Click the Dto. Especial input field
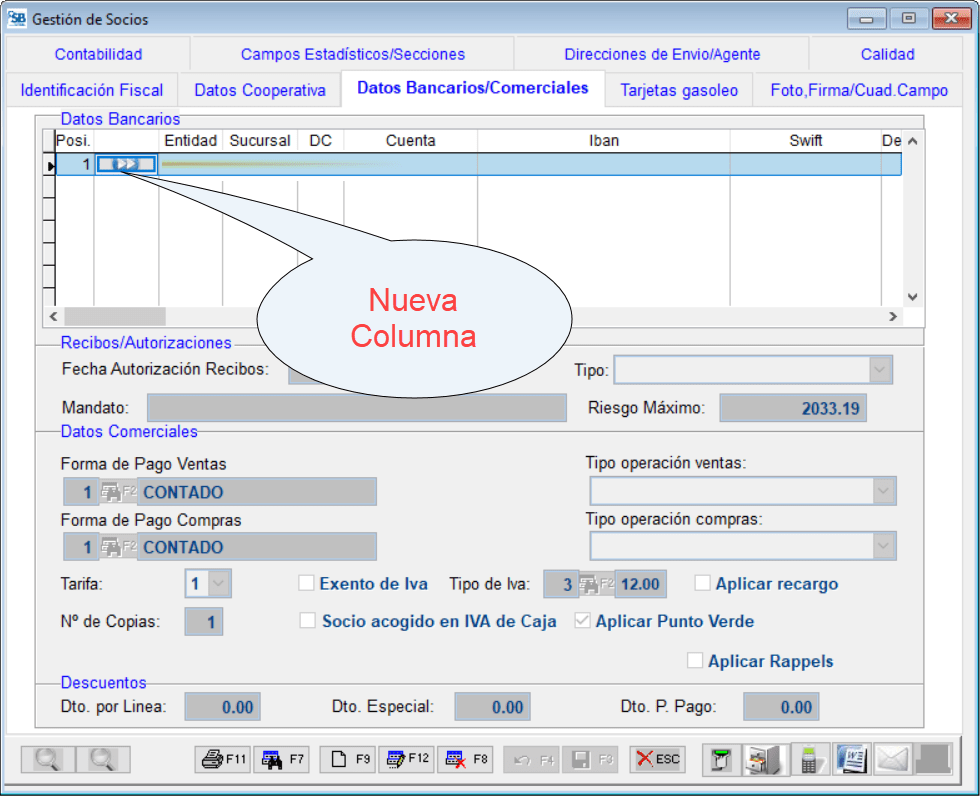 point(492,706)
